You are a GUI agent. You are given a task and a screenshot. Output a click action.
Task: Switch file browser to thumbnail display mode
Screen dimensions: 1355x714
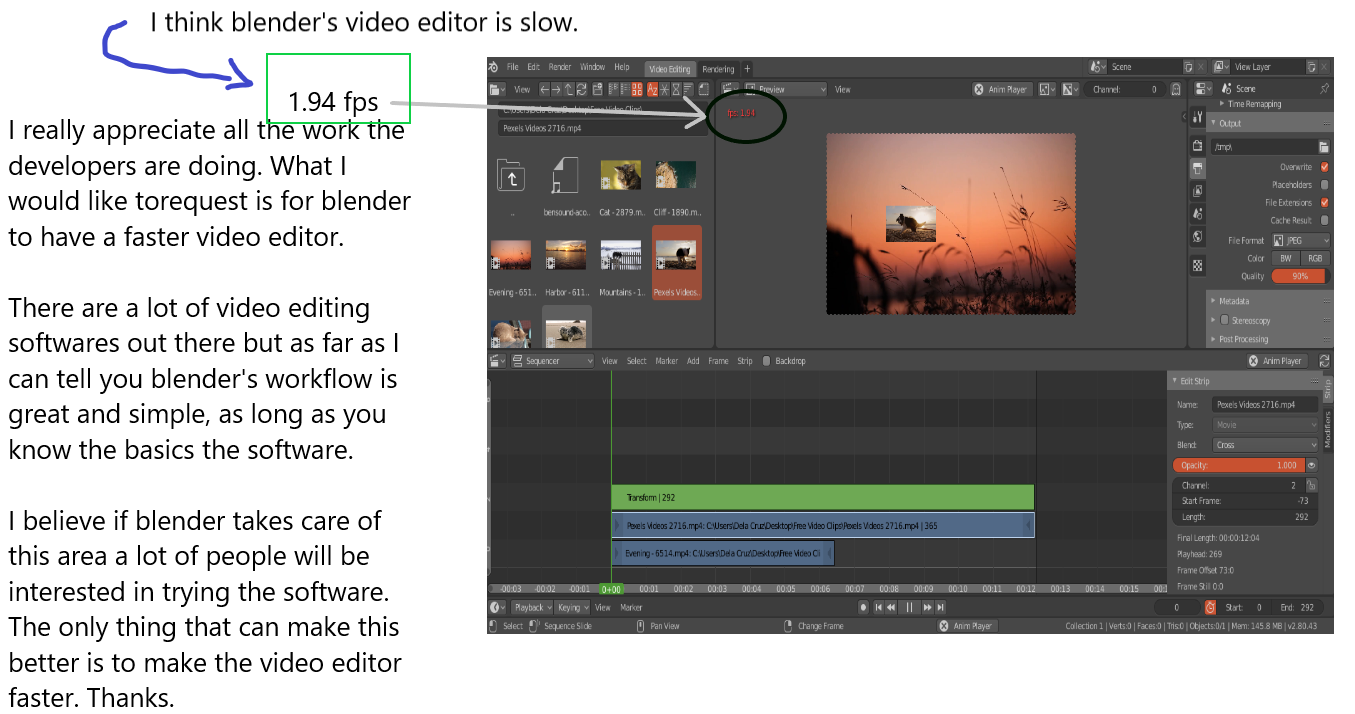click(636, 89)
